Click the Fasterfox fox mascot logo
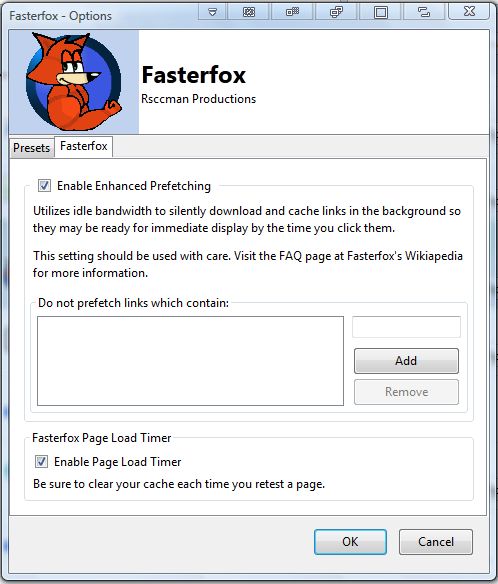 click(x=74, y=82)
